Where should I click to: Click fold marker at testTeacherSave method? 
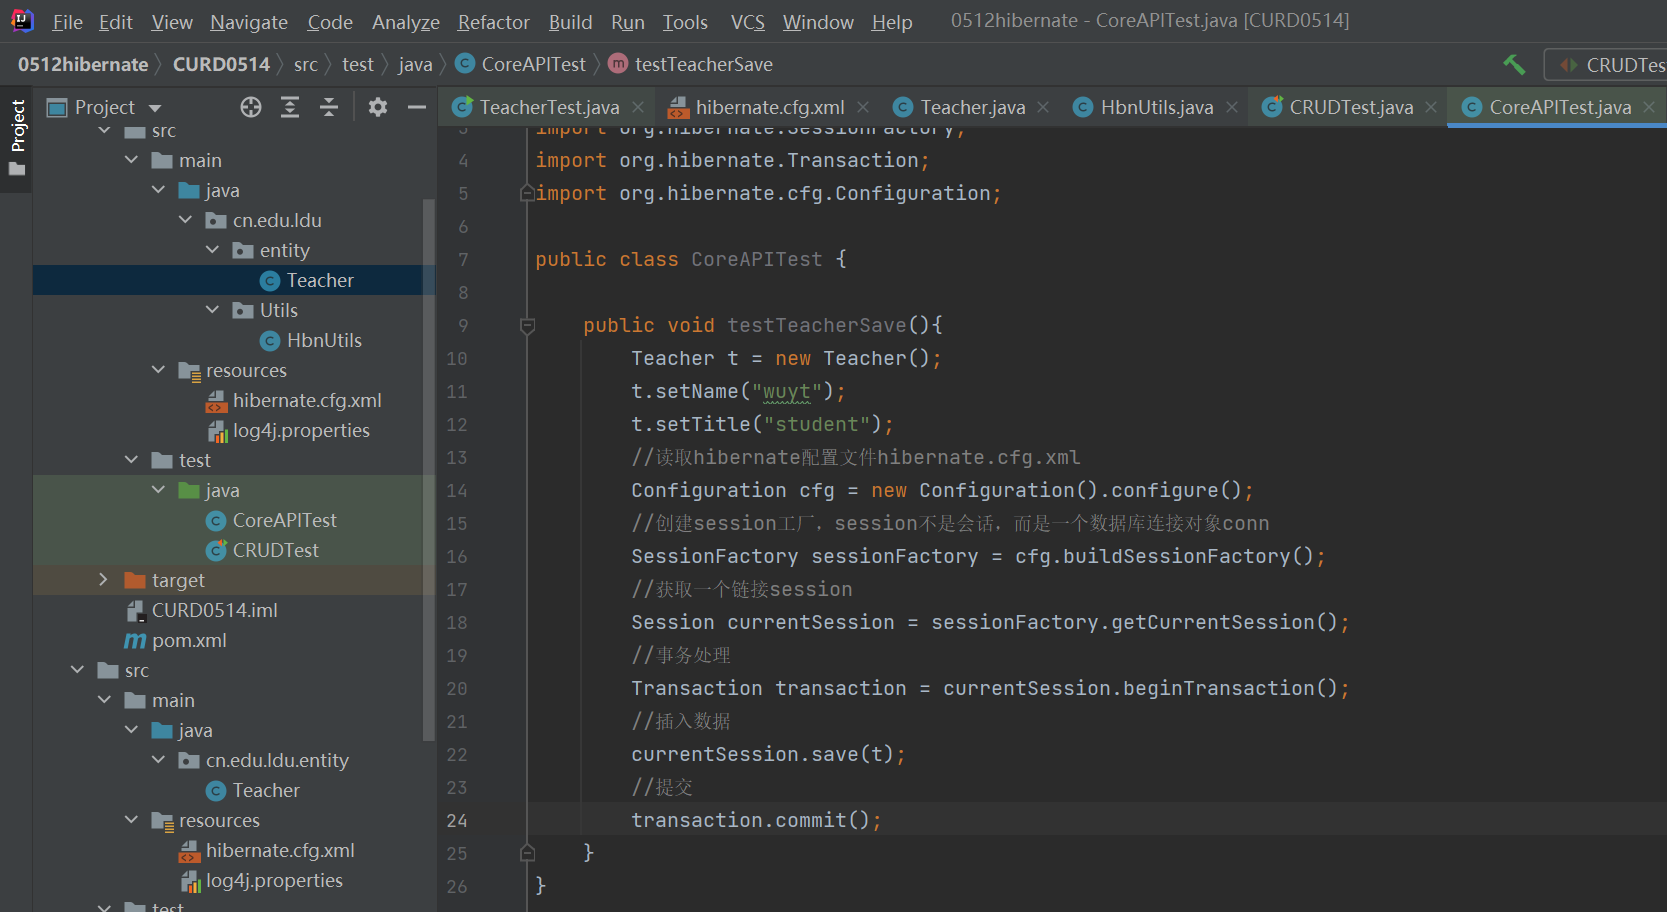tap(527, 325)
